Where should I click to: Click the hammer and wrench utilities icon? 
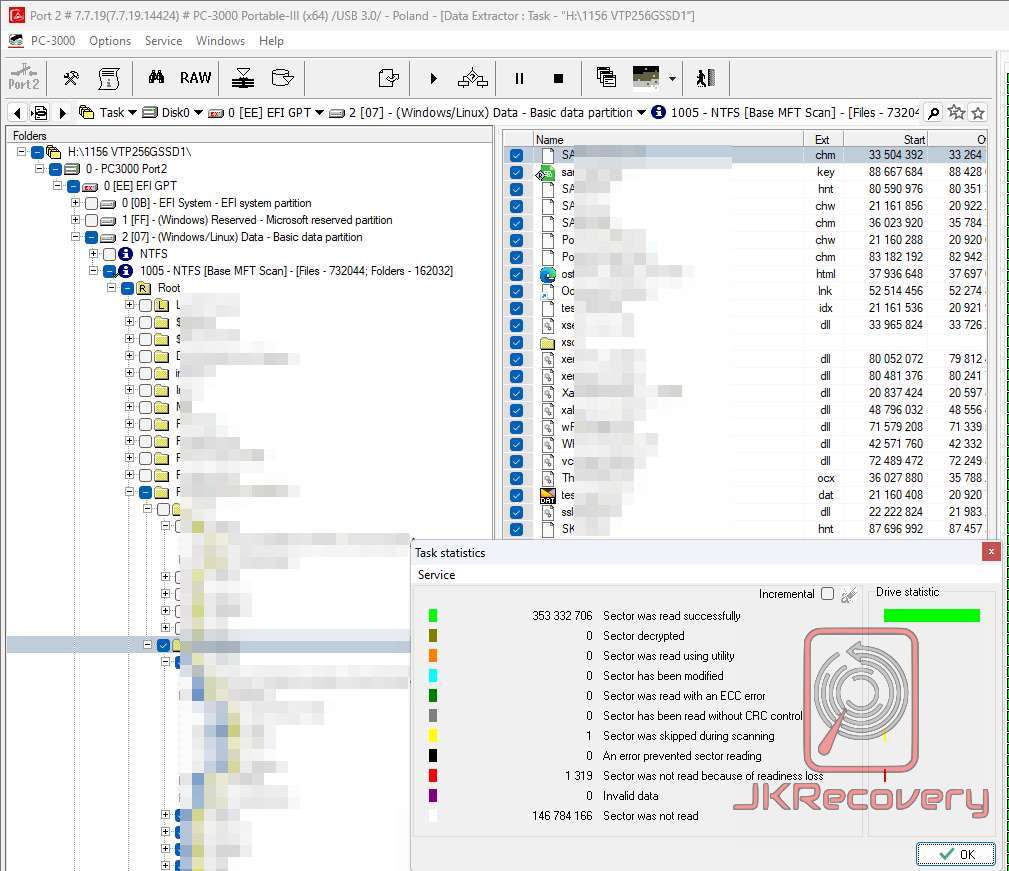pyautogui.click(x=71, y=78)
